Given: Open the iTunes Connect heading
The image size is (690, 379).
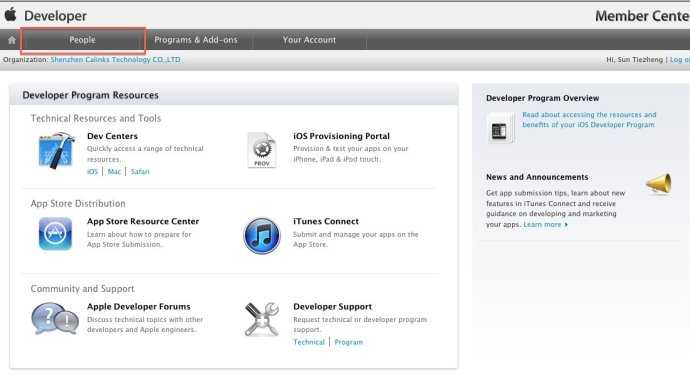Looking at the screenshot, I should coord(326,221).
